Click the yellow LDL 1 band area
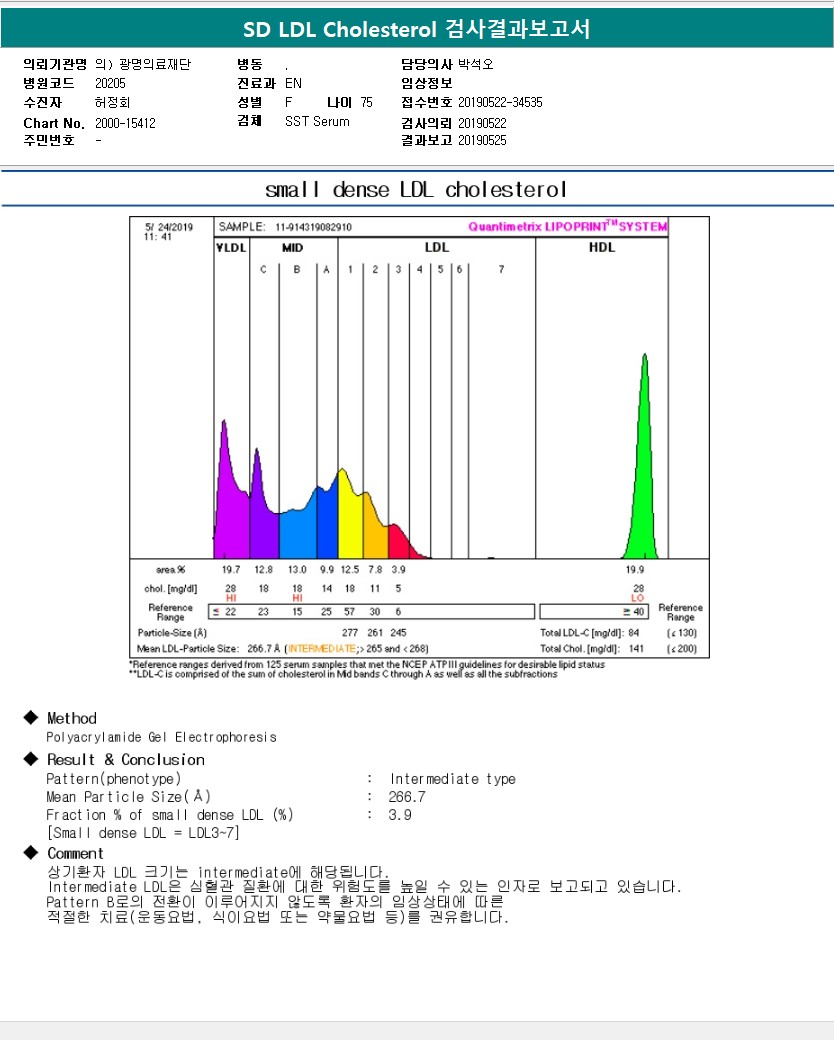 tap(349, 515)
